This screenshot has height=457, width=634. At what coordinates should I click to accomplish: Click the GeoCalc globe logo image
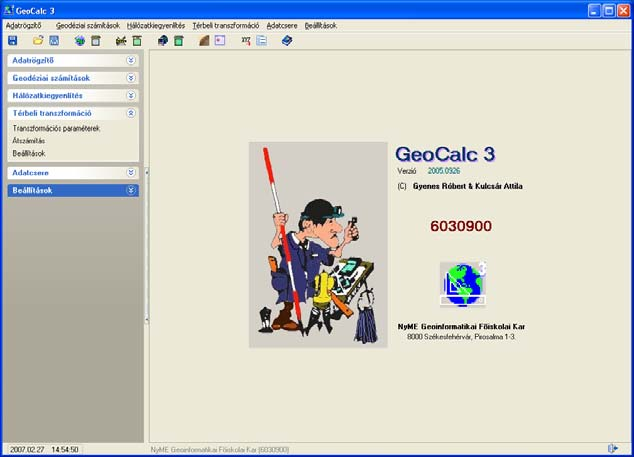pos(463,284)
